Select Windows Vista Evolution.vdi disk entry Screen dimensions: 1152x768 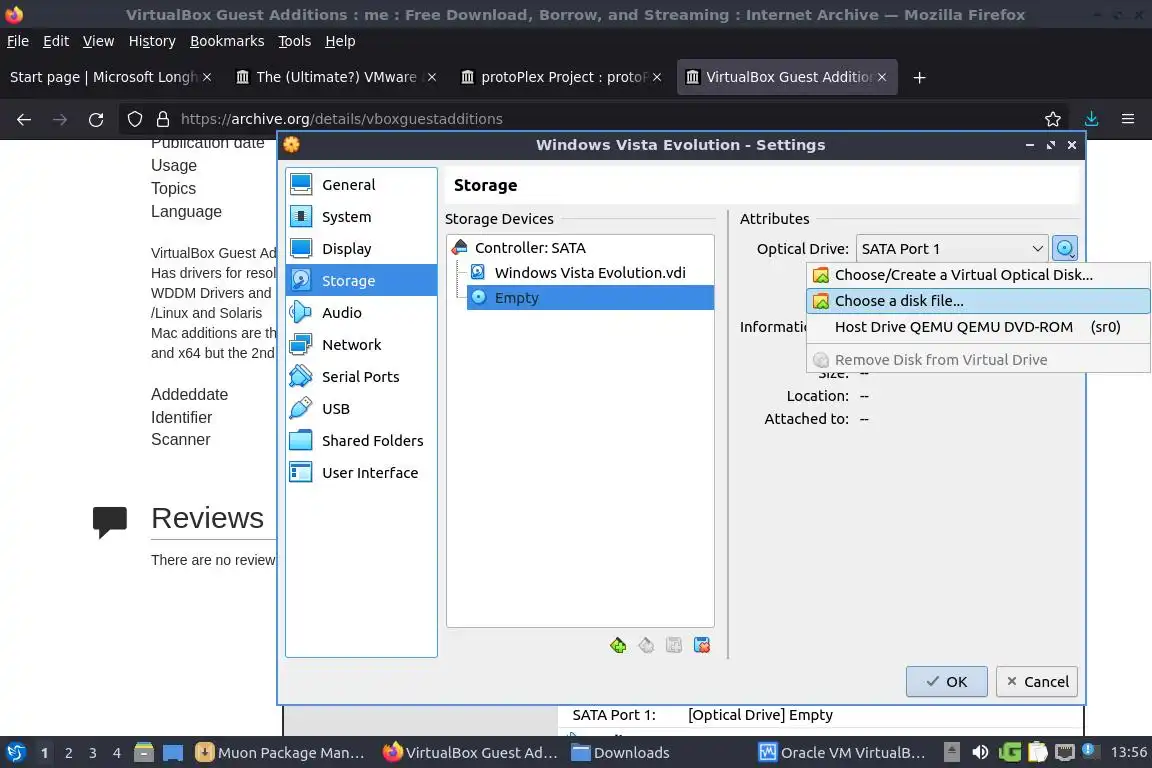(590, 273)
